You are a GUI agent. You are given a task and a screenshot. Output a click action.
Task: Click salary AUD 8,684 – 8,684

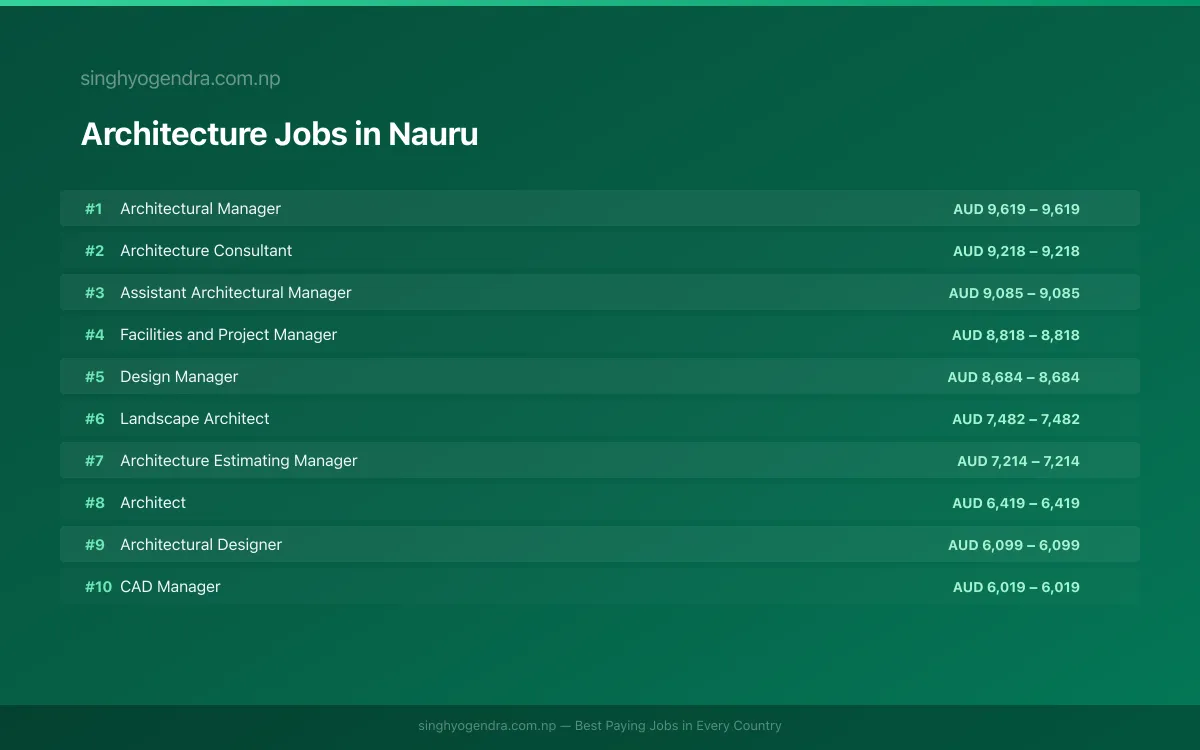pos(1014,377)
